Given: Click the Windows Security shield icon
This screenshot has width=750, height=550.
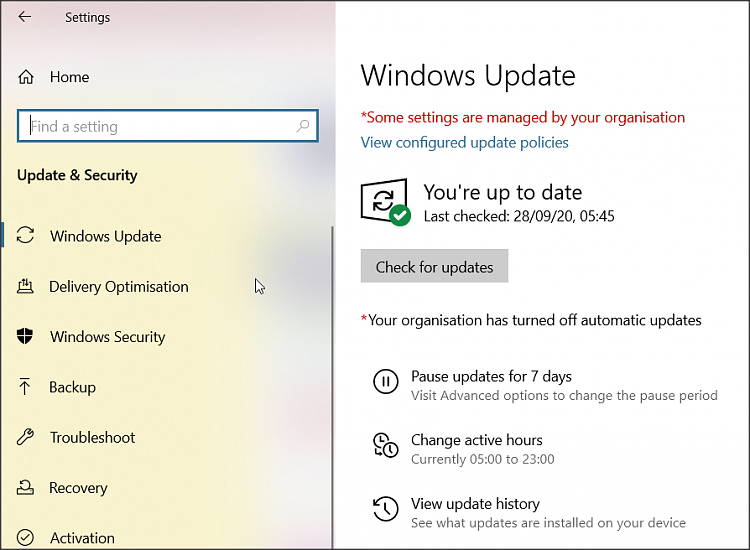Looking at the screenshot, I should click(x=25, y=336).
